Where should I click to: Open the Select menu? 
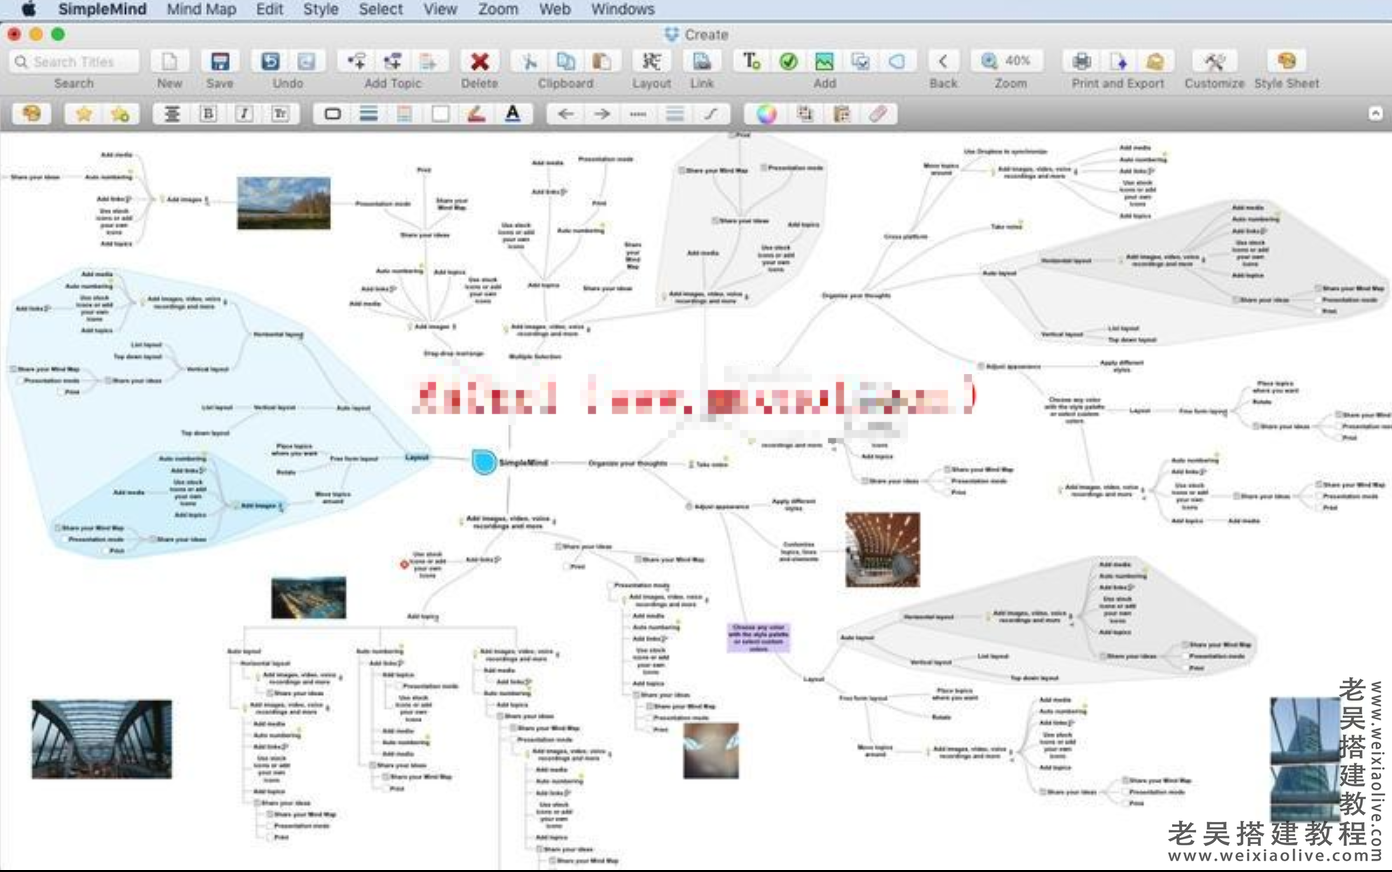click(x=381, y=9)
